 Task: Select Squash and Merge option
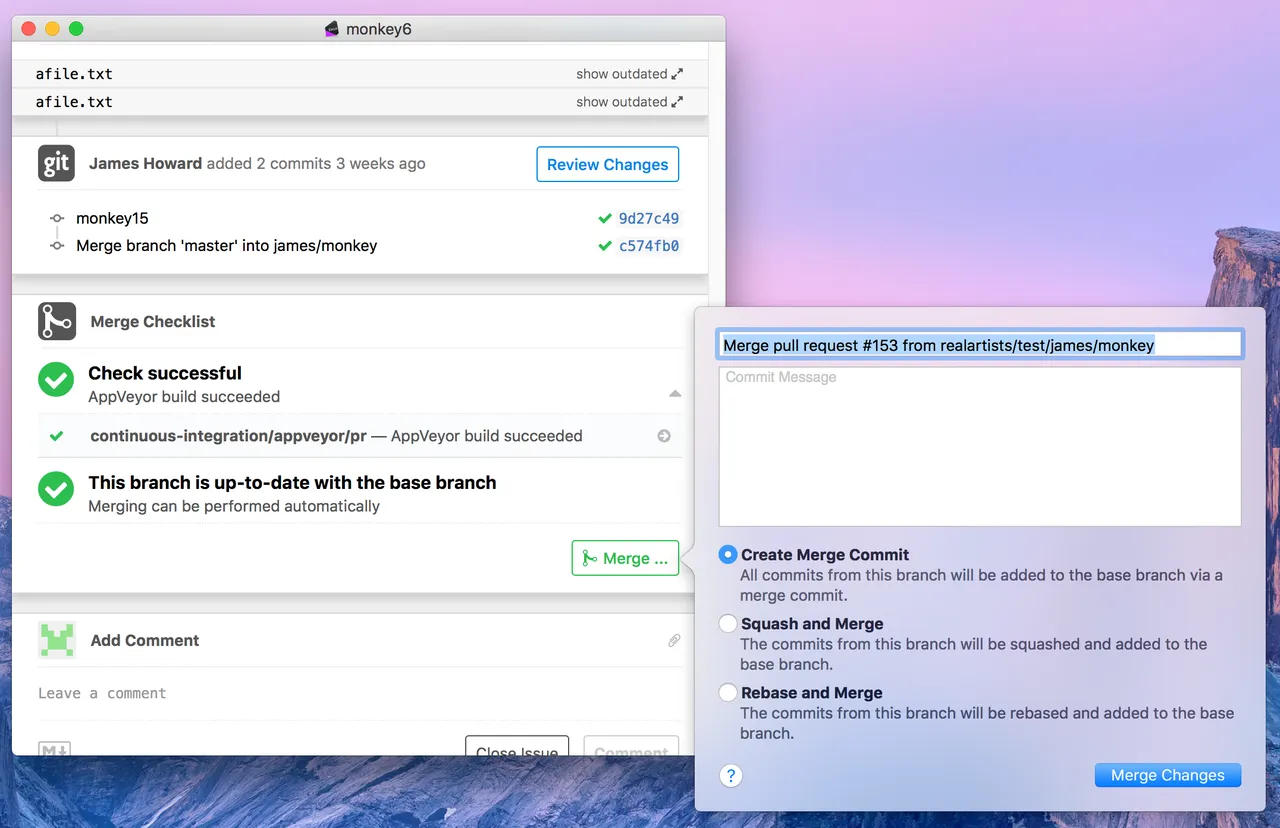[728, 624]
